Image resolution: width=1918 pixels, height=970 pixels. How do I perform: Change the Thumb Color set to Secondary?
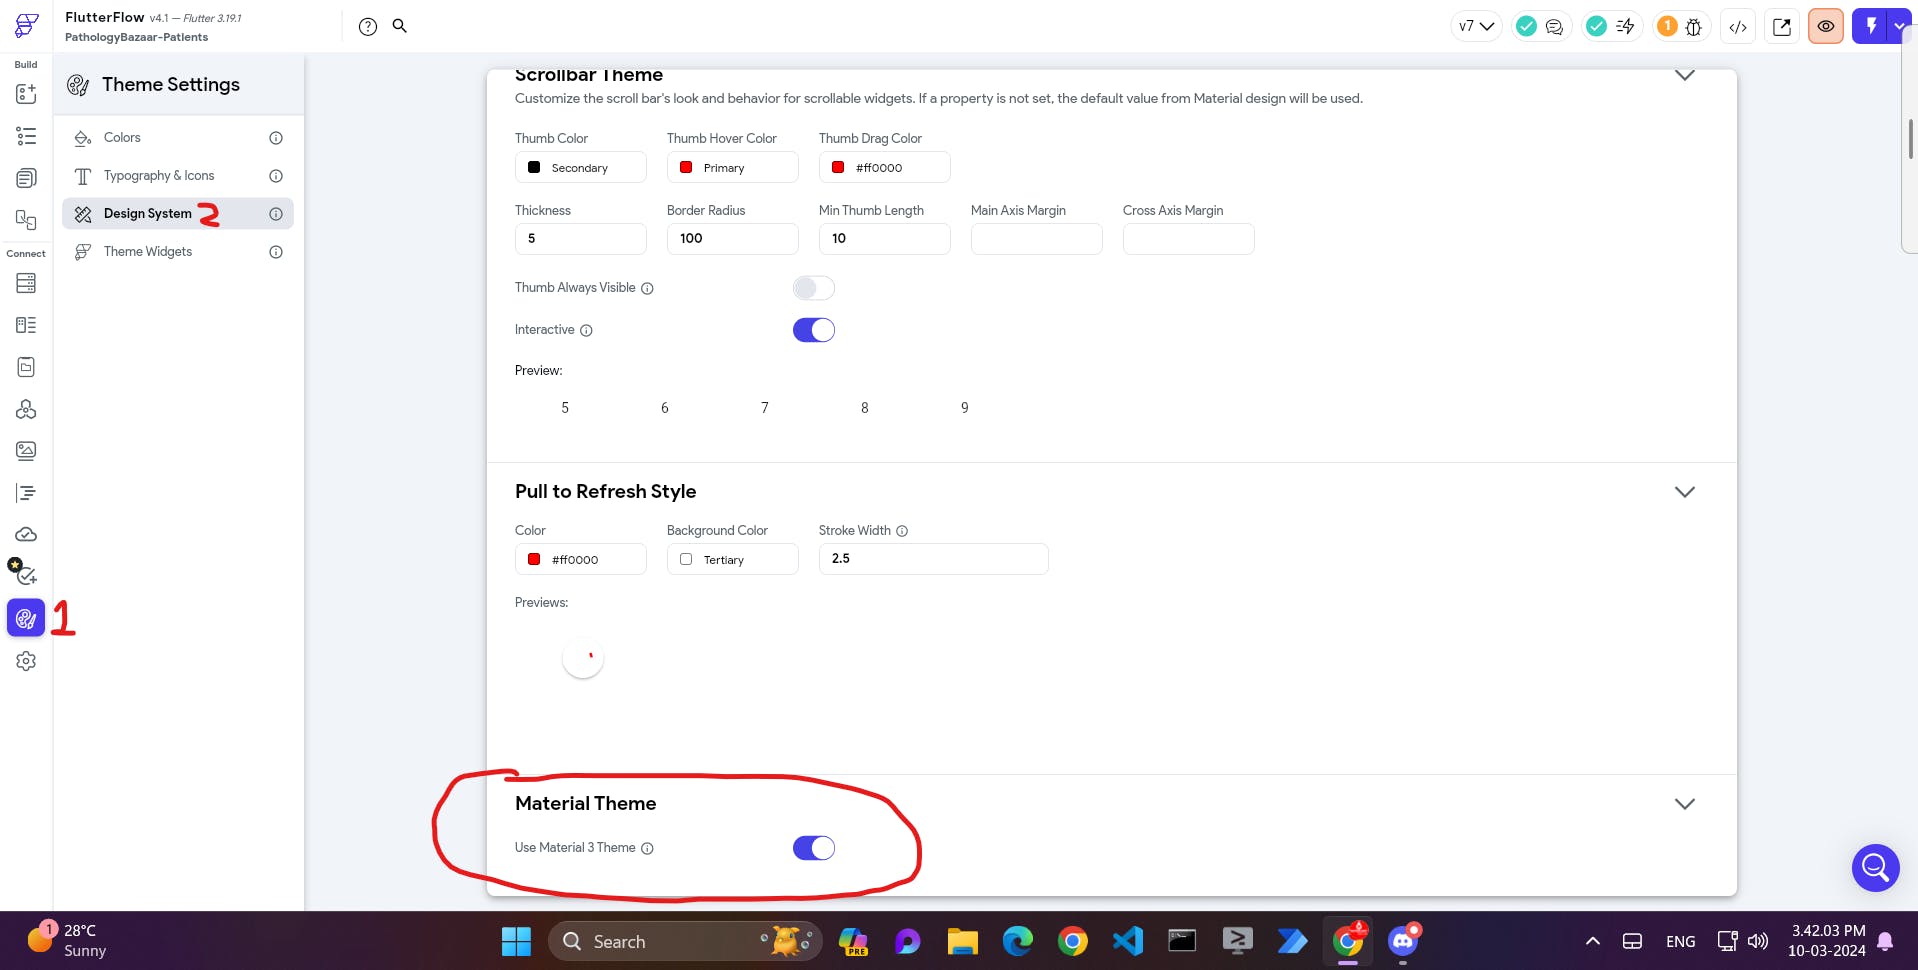pyautogui.click(x=581, y=167)
